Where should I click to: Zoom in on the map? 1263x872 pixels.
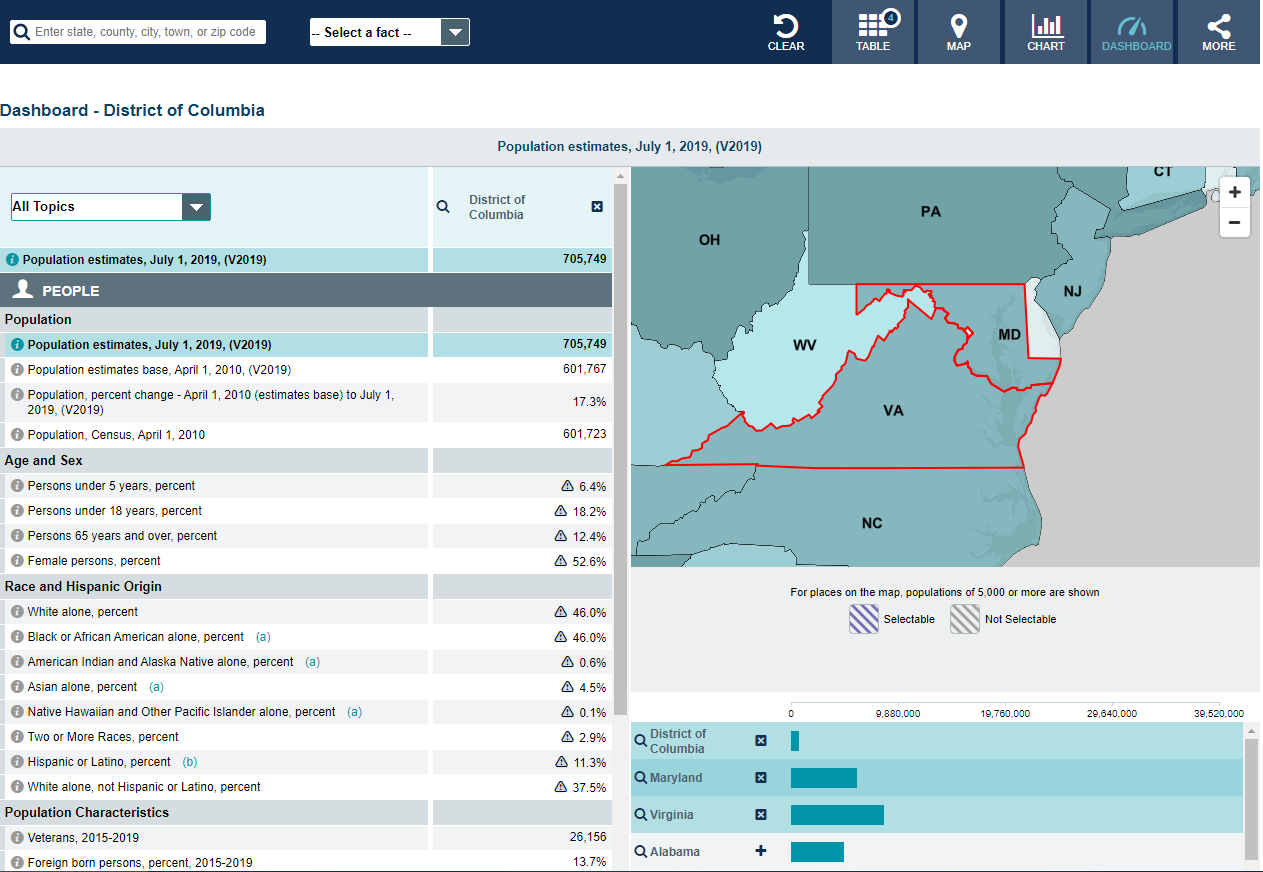1235,192
